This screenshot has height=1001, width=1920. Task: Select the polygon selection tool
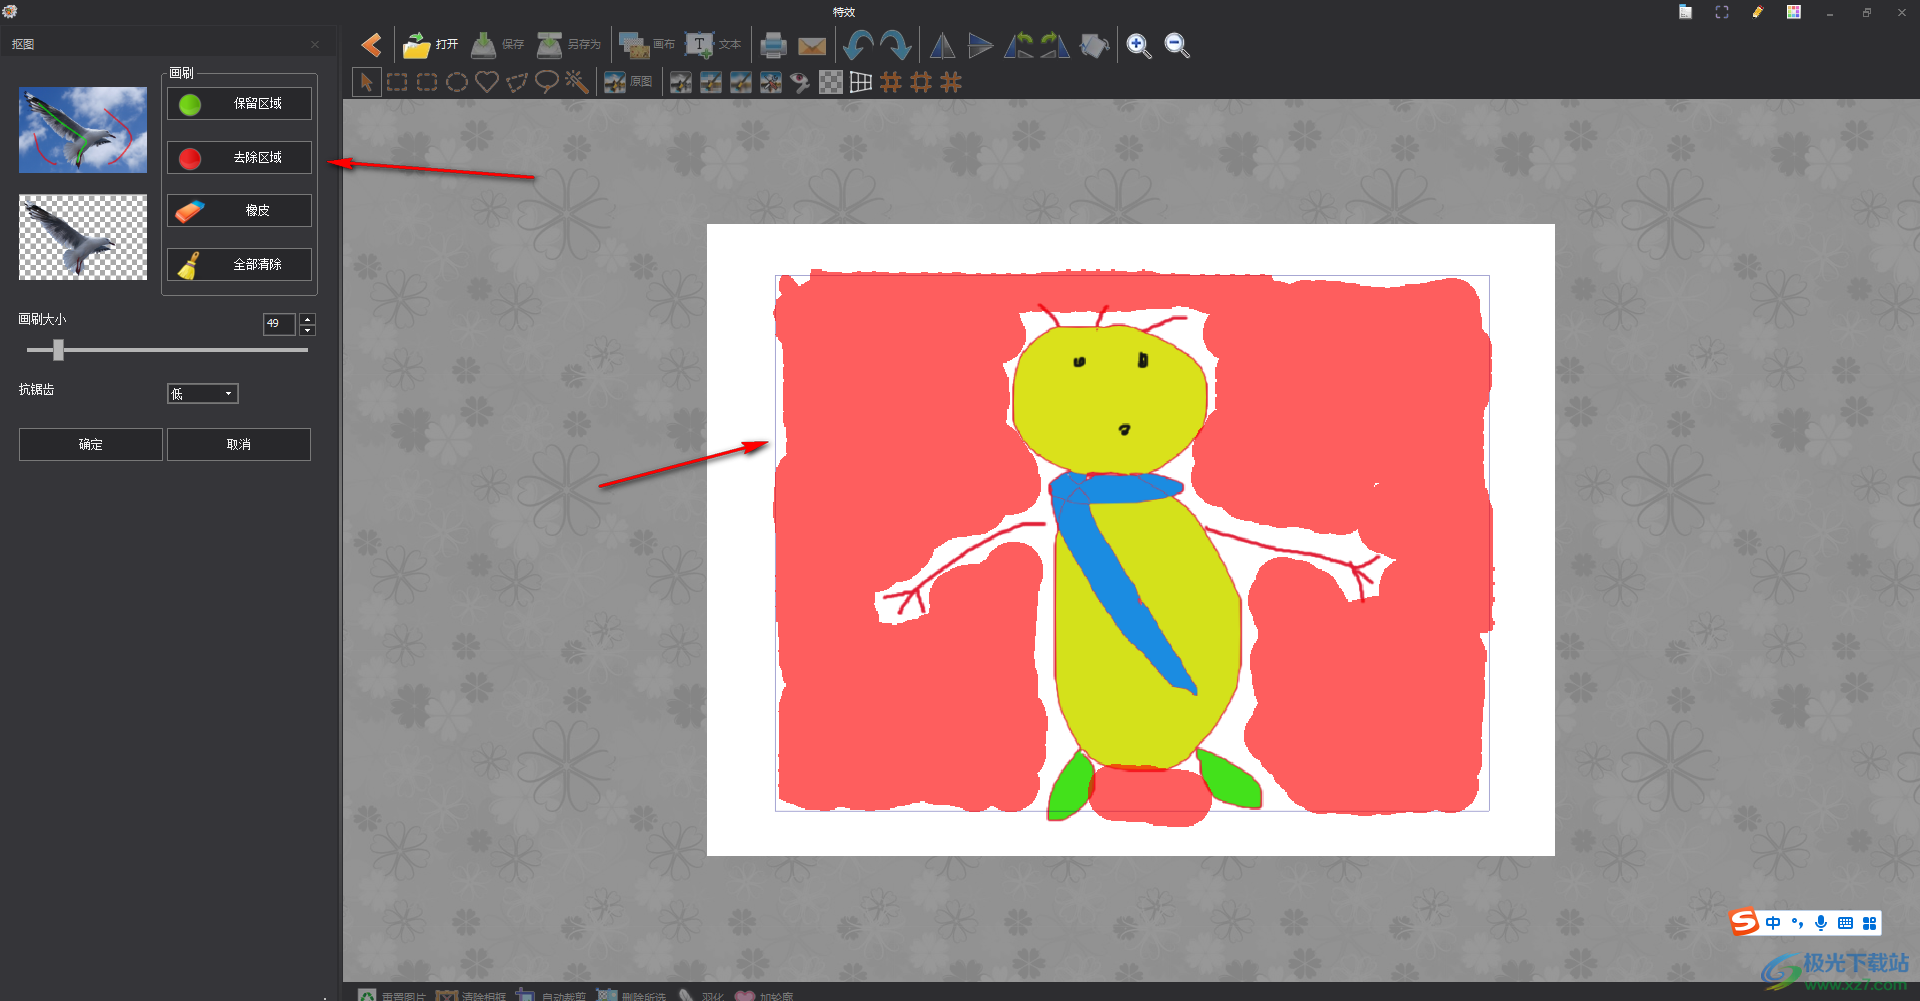[x=517, y=82]
